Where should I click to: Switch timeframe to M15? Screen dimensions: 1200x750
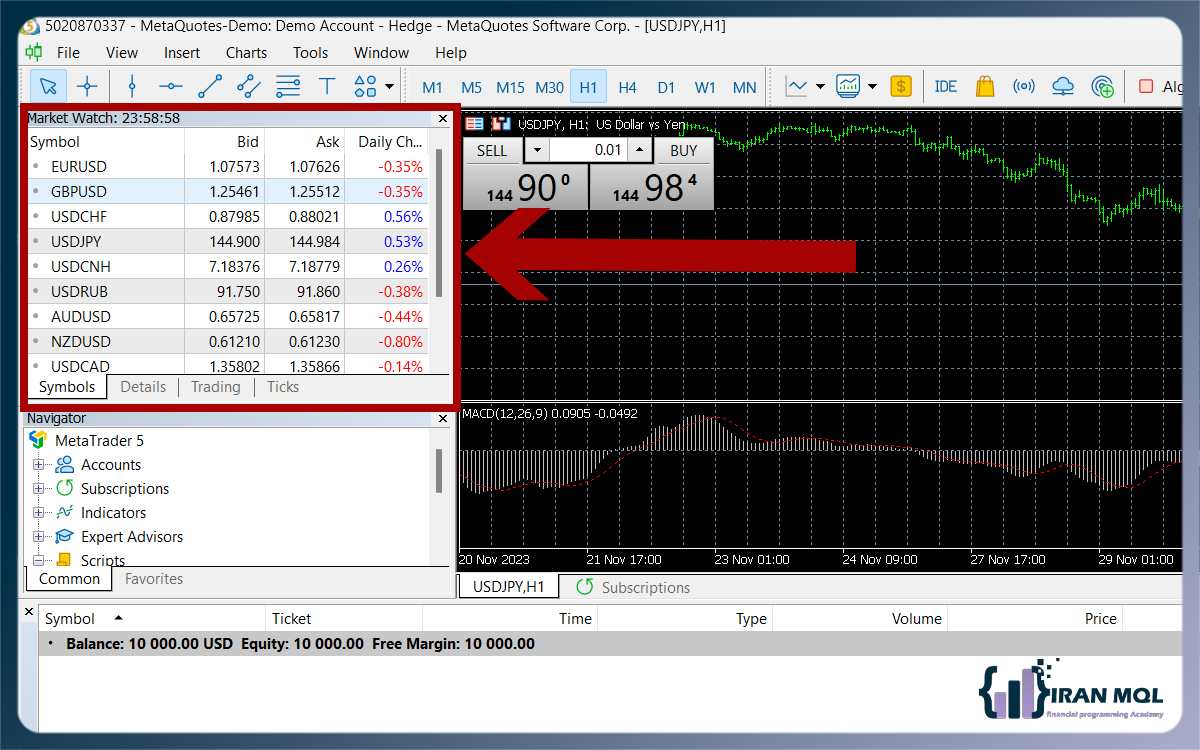[x=510, y=87]
